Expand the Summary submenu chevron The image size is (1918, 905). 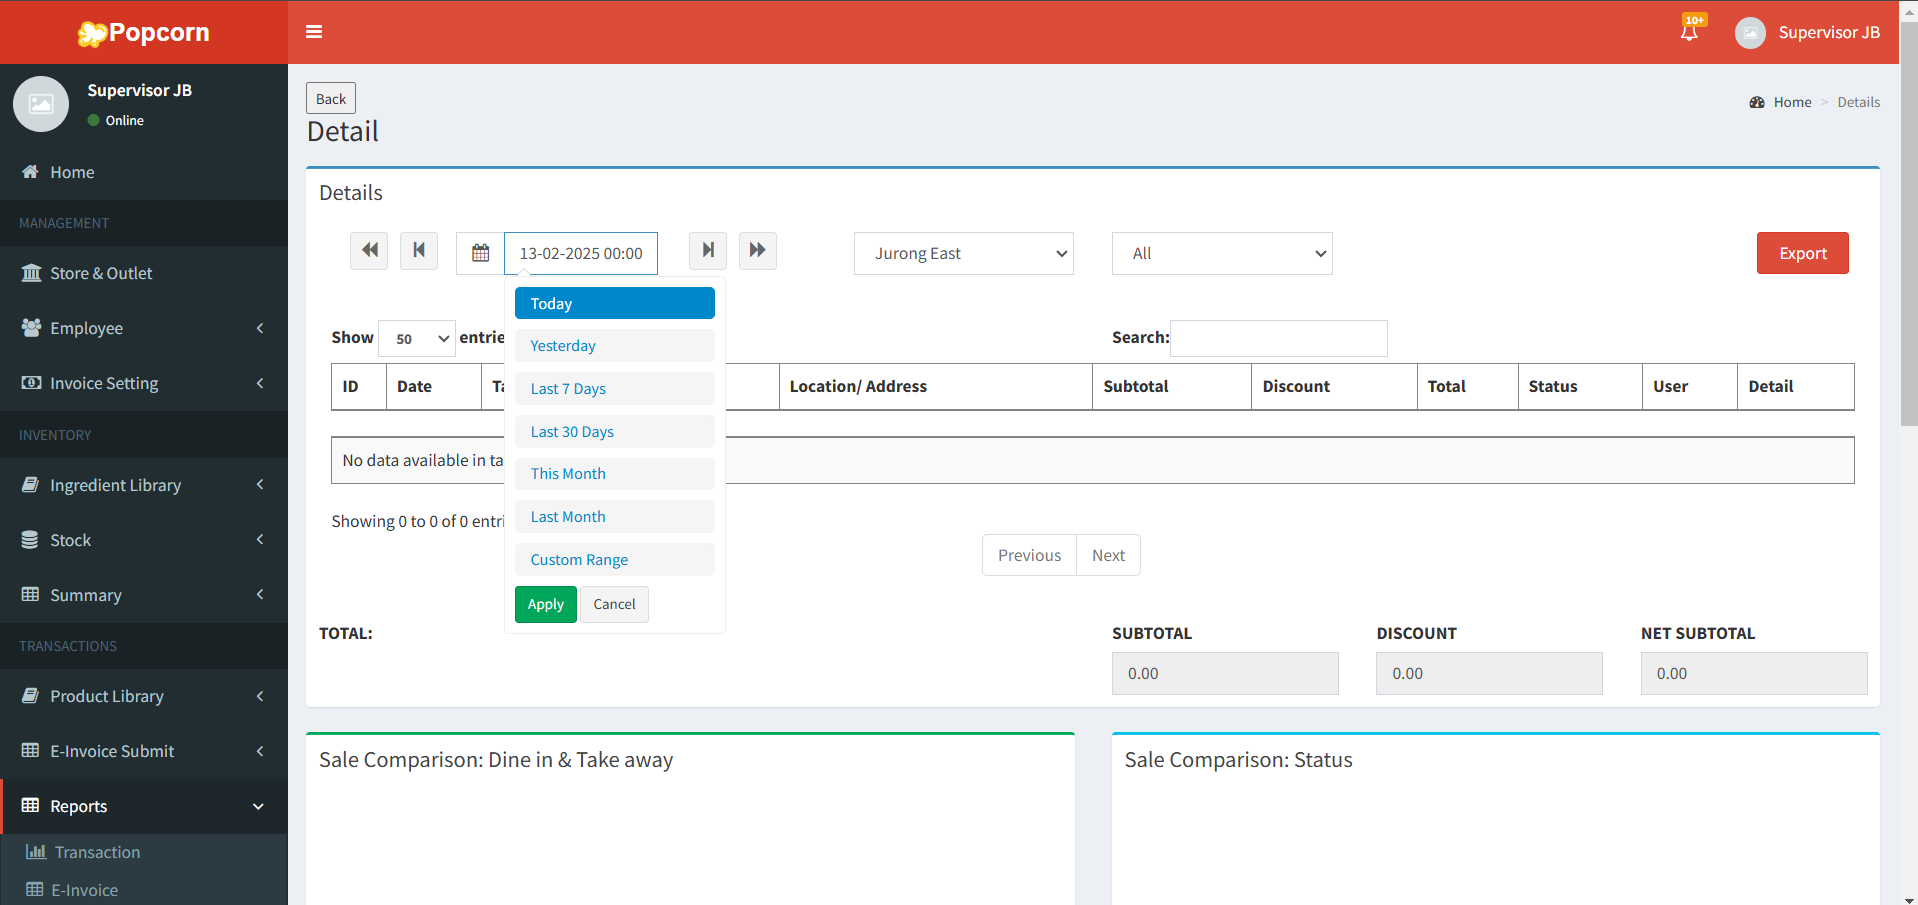pyautogui.click(x=260, y=595)
